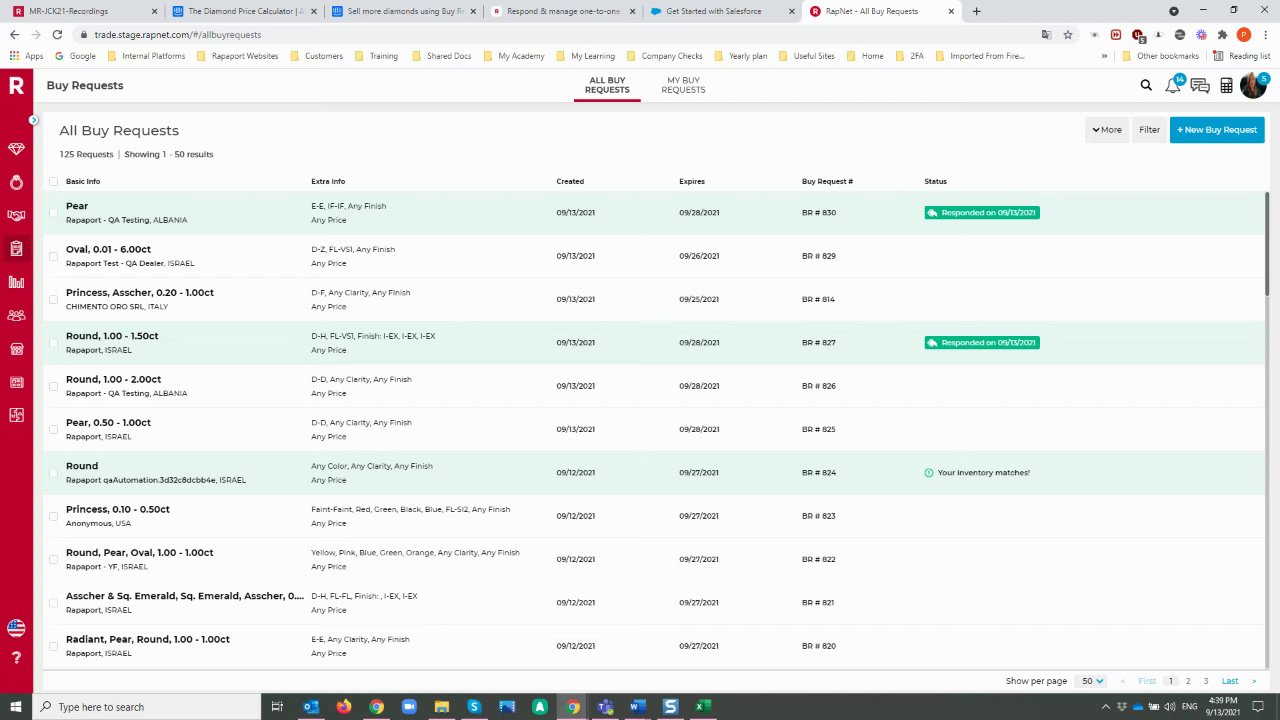Jump to the Last page
1280x720 pixels.
[x=1230, y=681]
